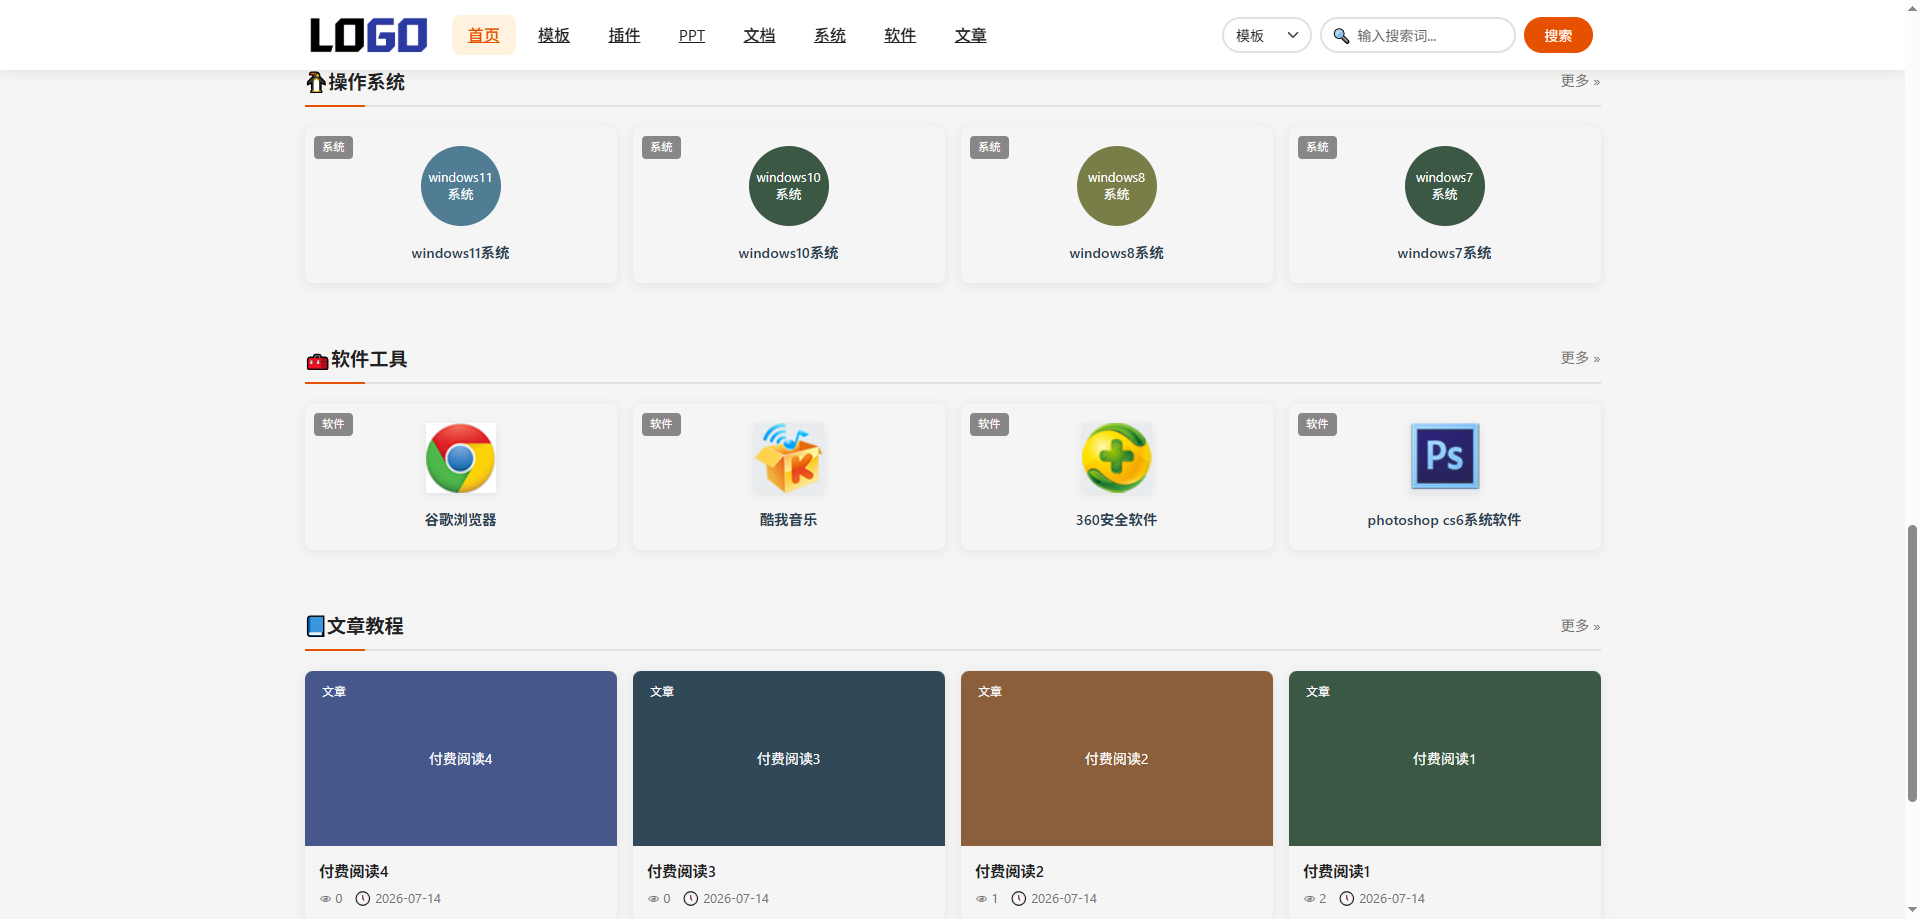Click the Google Chrome browser icon
The width and height of the screenshot is (1920, 919).
tap(461, 458)
